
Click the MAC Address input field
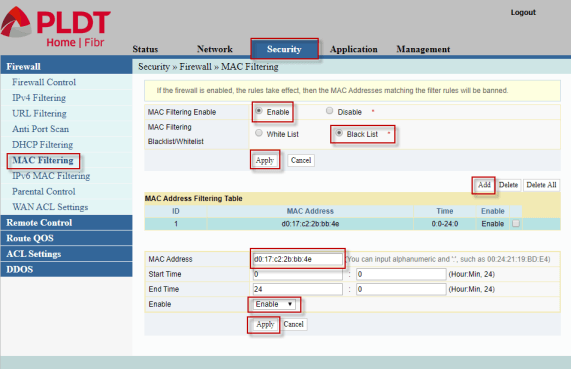pos(298,259)
